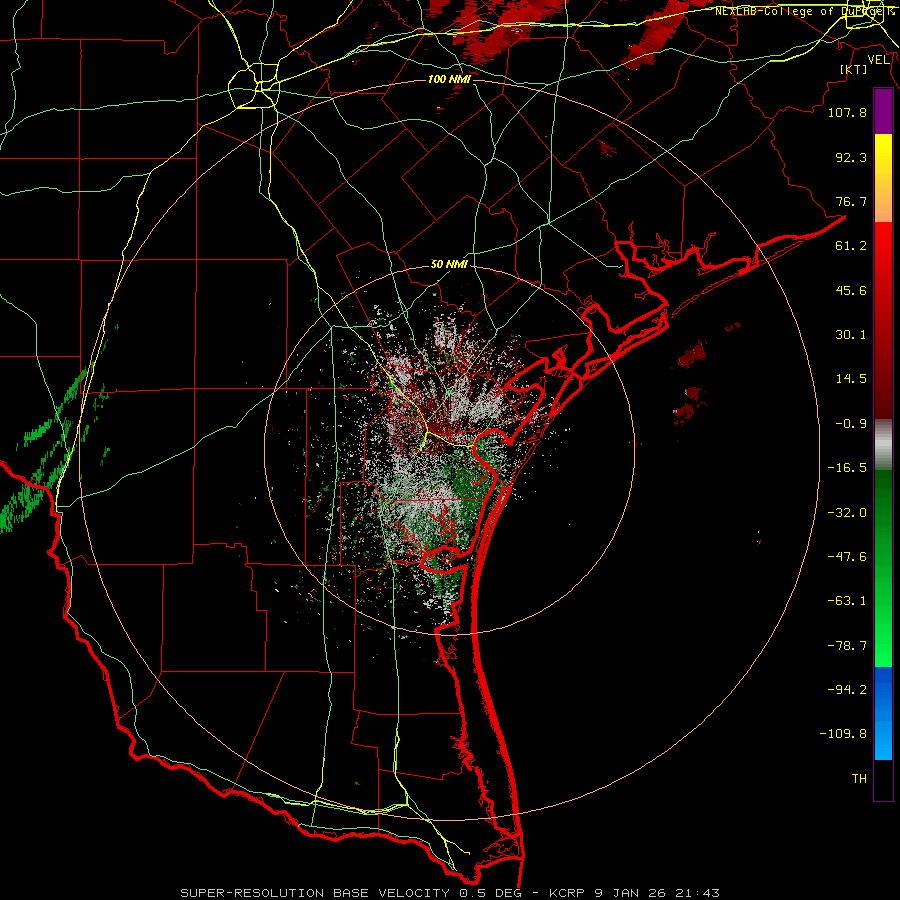Click the "50 NMI" range ring label
The height and width of the screenshot is (900, 900).
(x=449, y=265)
